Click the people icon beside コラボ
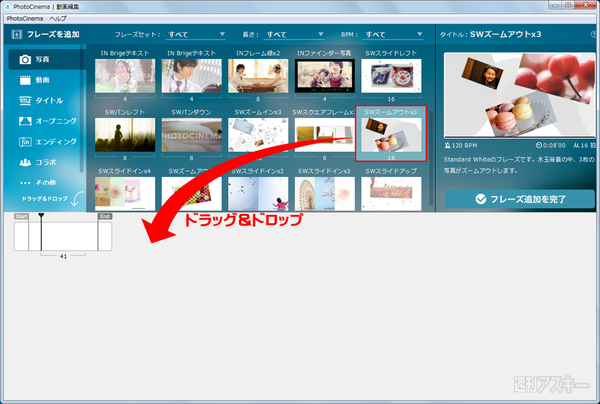Viewport: 600px width, 404px height. [25, 162]
